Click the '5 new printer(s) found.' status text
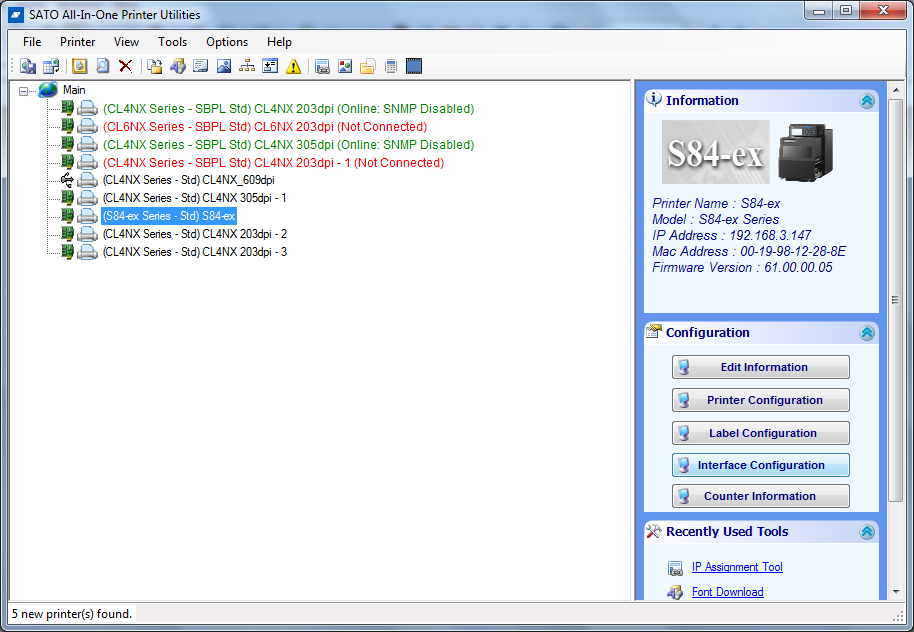914x632 pixels. 72,614
